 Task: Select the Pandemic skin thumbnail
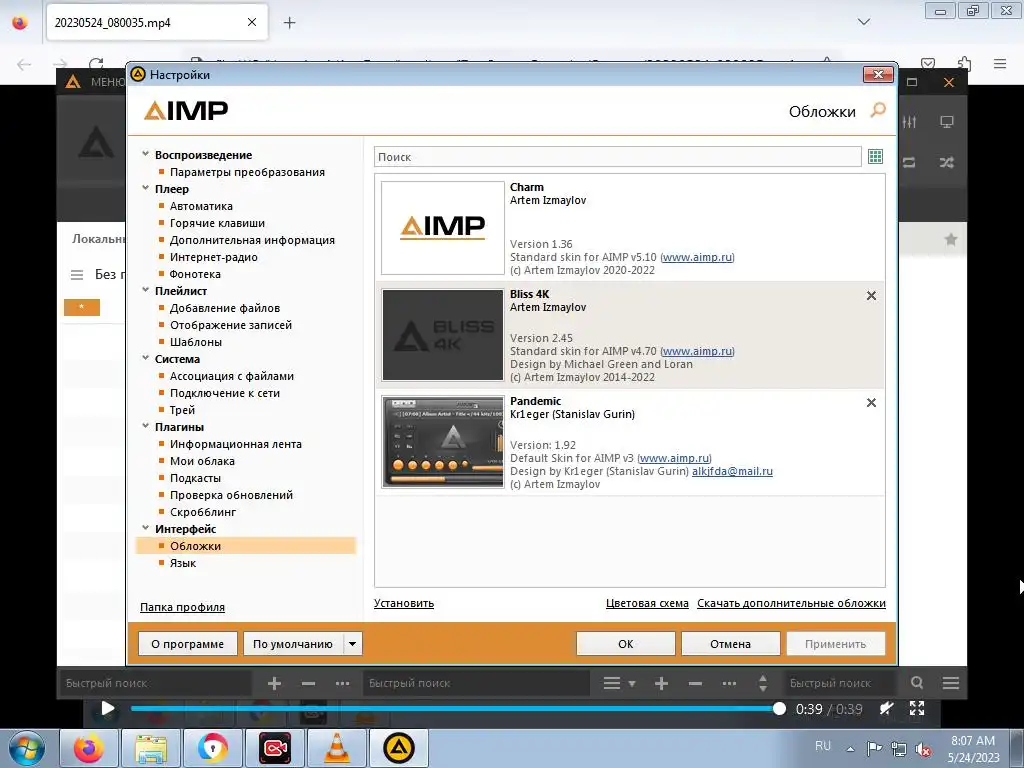click(443, 442)
